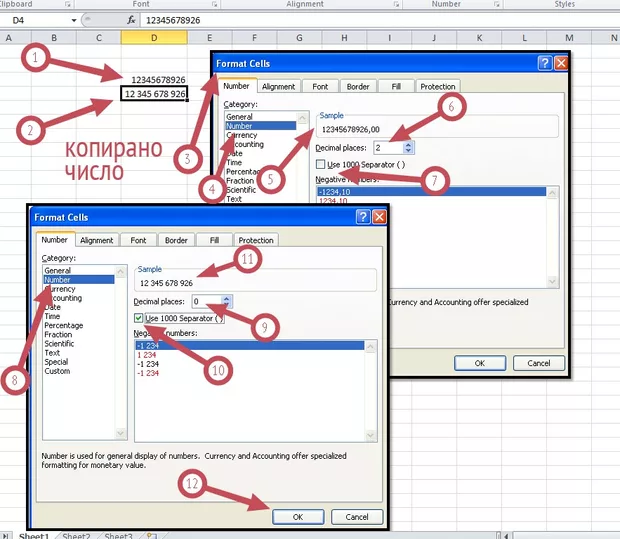Open Border tab in front Format Cells dialog

[176, 240]
